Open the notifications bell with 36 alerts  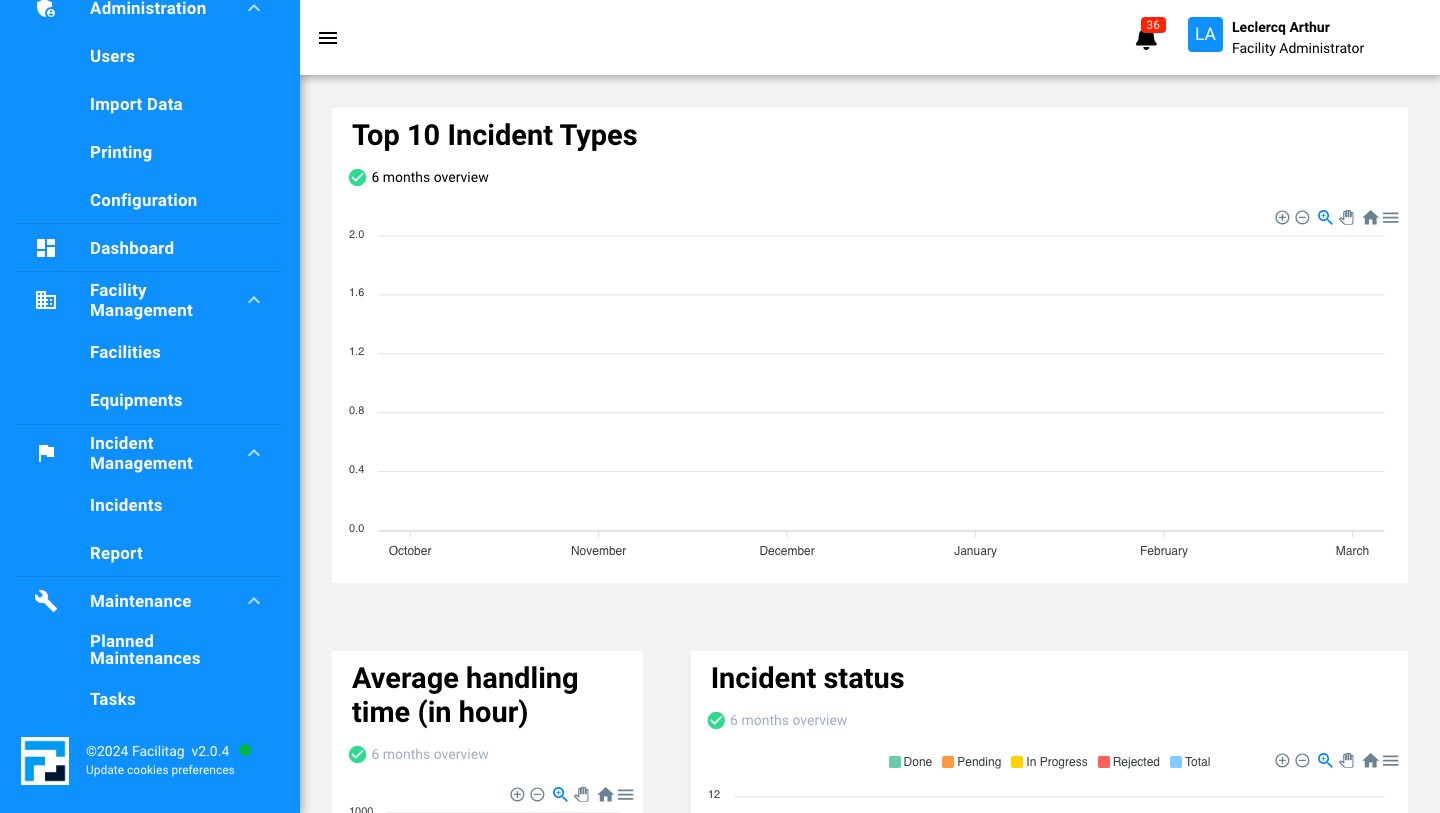tap(1146, 38)
